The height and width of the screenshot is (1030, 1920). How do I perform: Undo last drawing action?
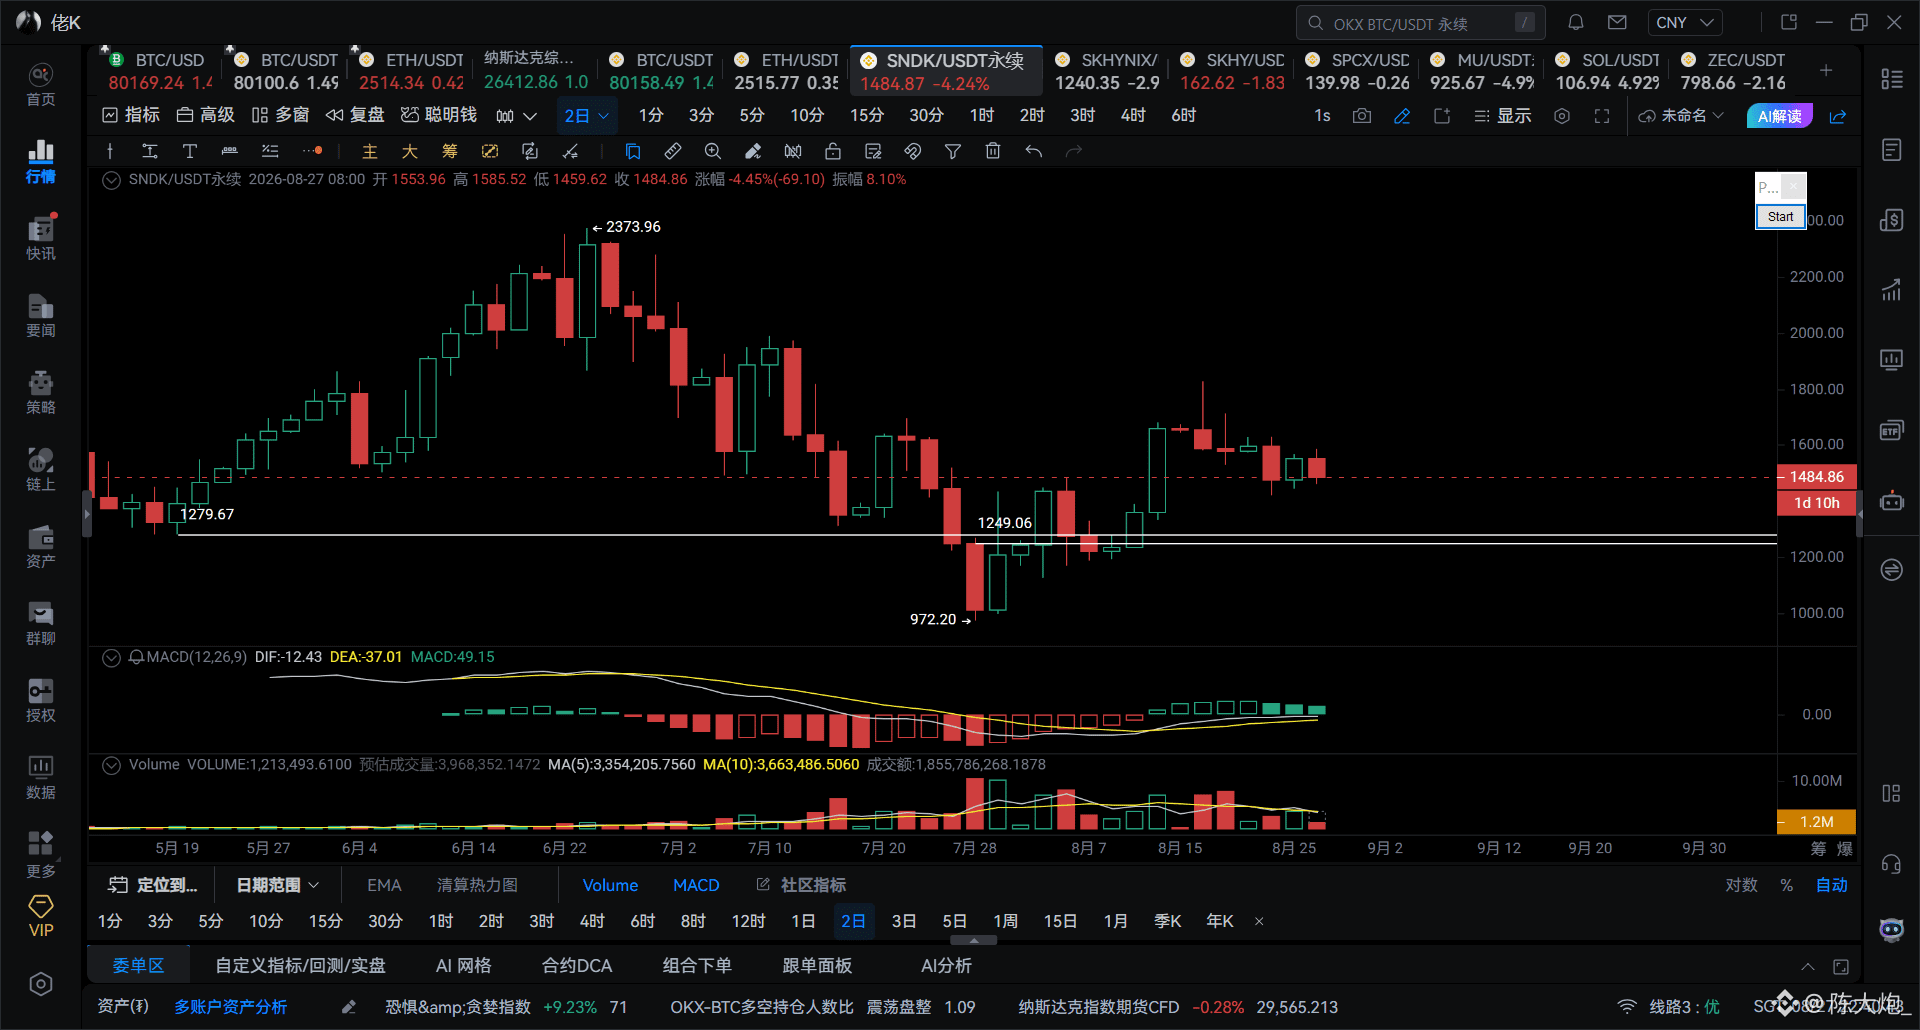(1034, 151)
